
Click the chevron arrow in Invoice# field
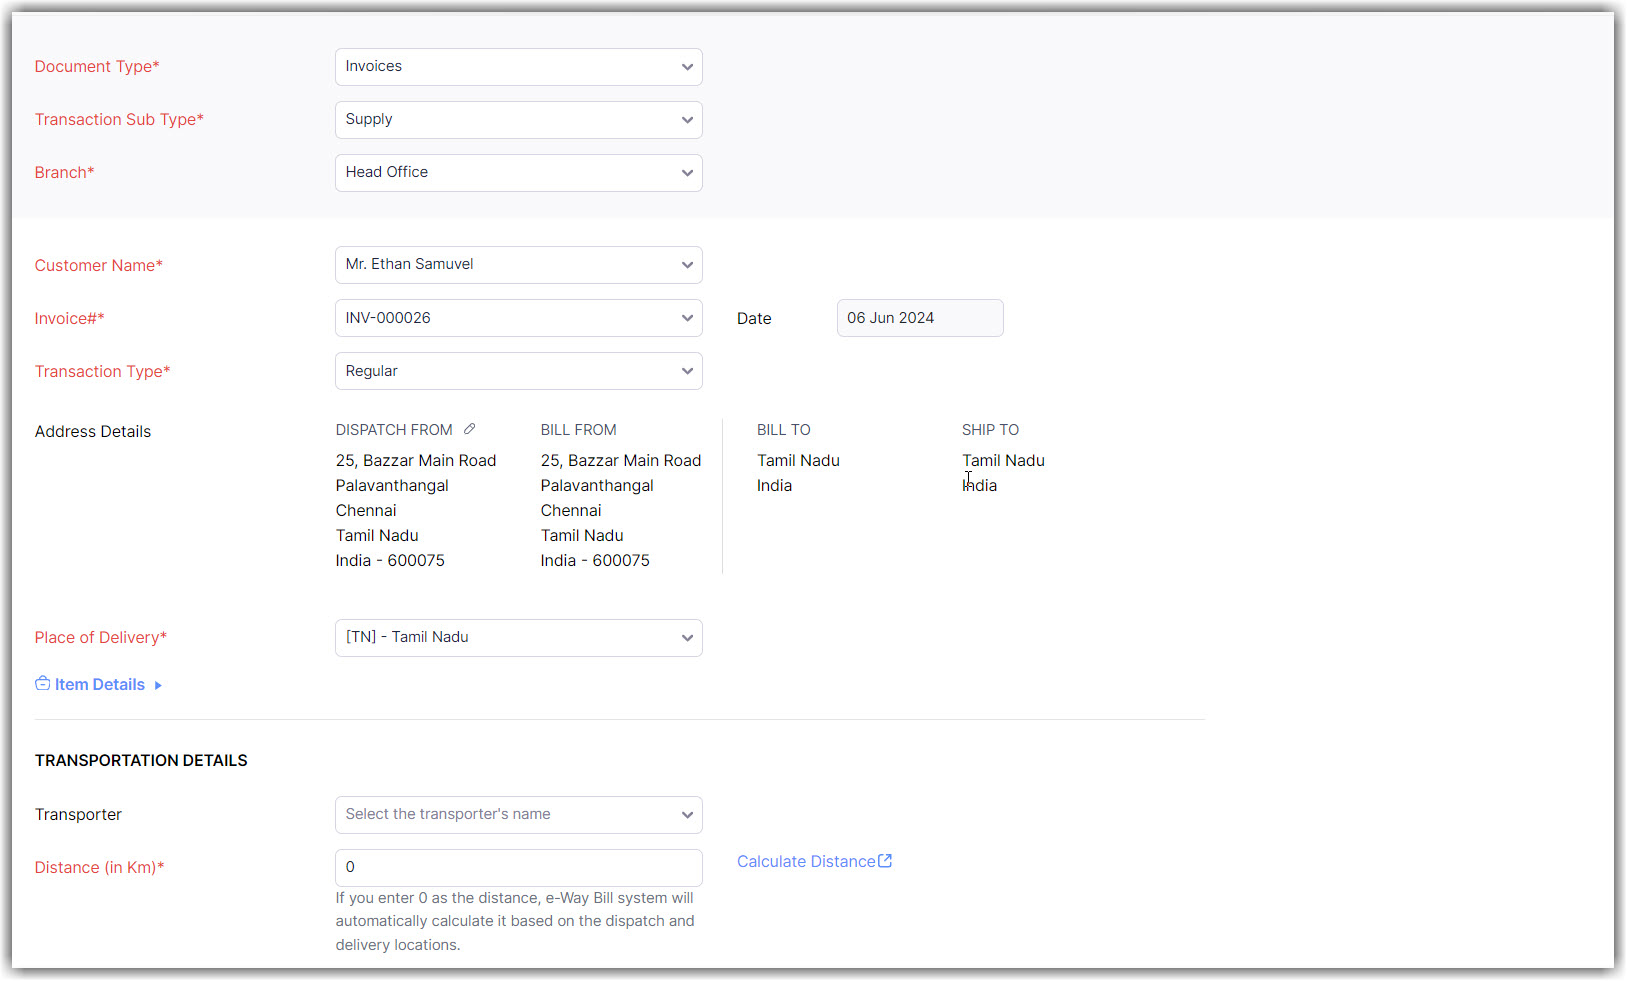687,318
